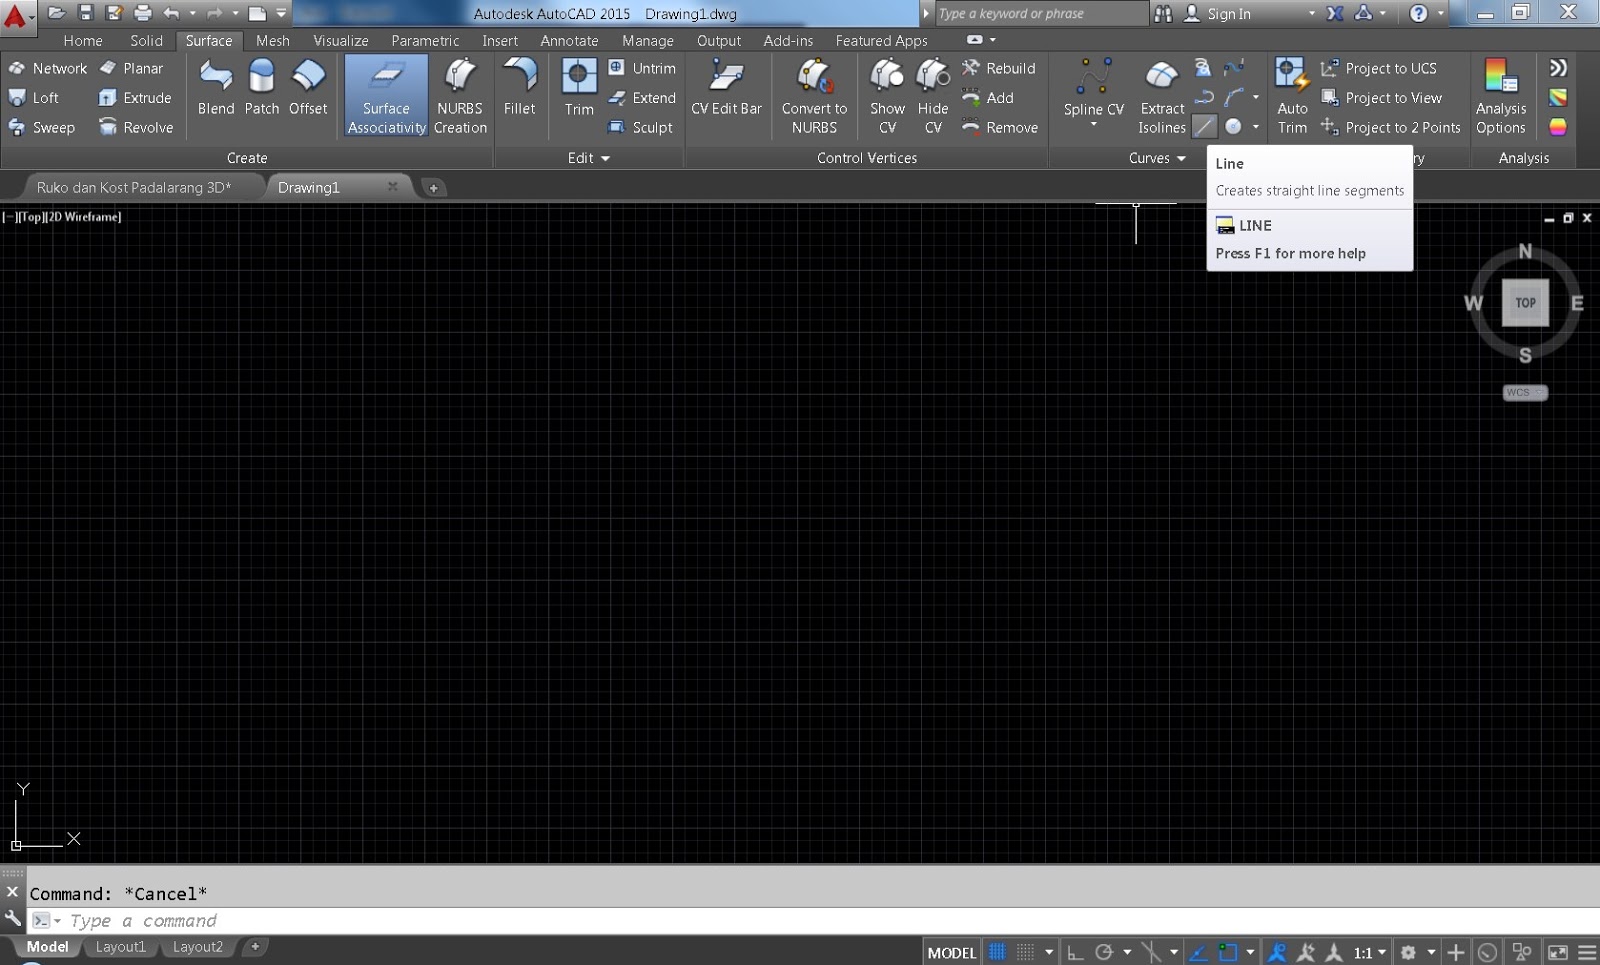
Task: Choose the Fillet surface tool
Action: 519,87
